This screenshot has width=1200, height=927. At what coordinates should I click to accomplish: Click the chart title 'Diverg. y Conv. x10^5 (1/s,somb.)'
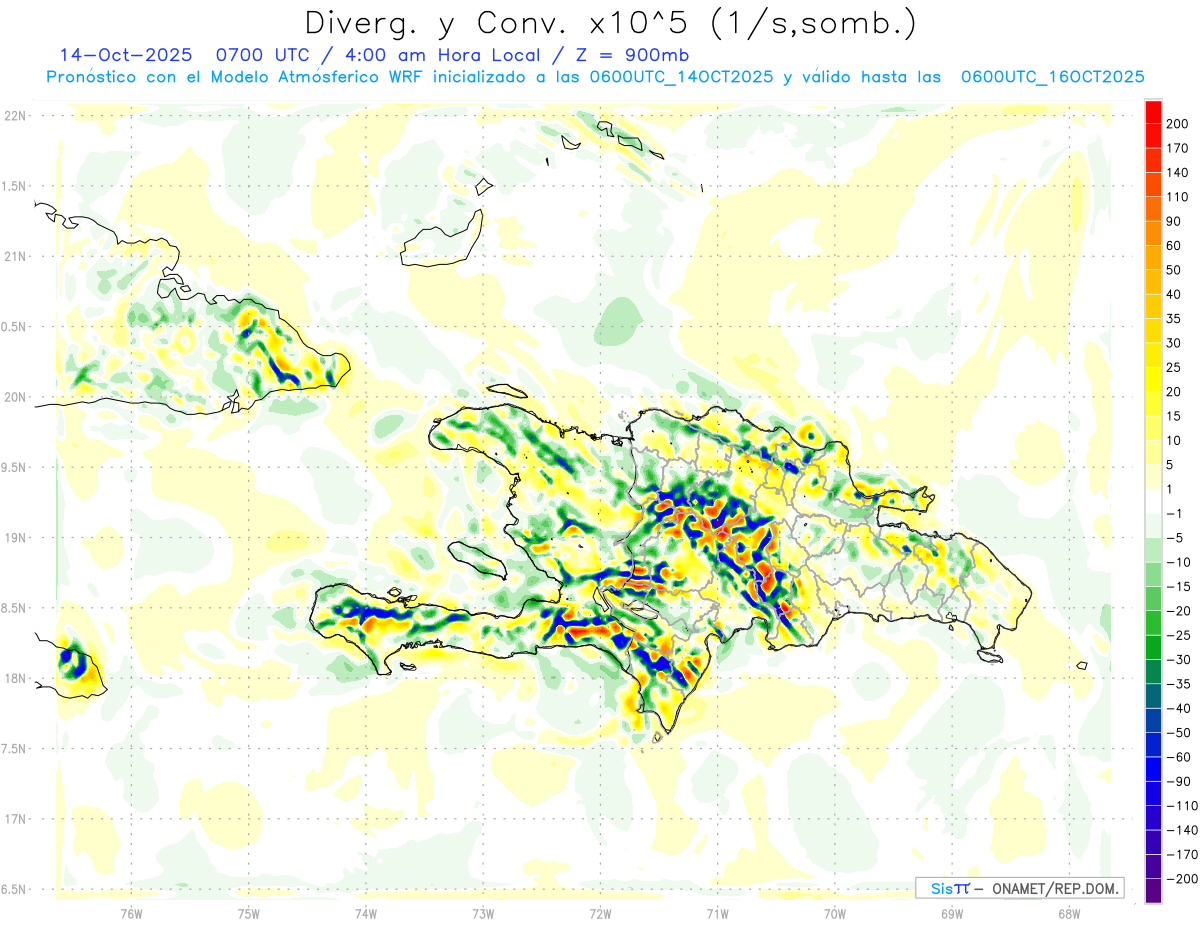point(610,22)
